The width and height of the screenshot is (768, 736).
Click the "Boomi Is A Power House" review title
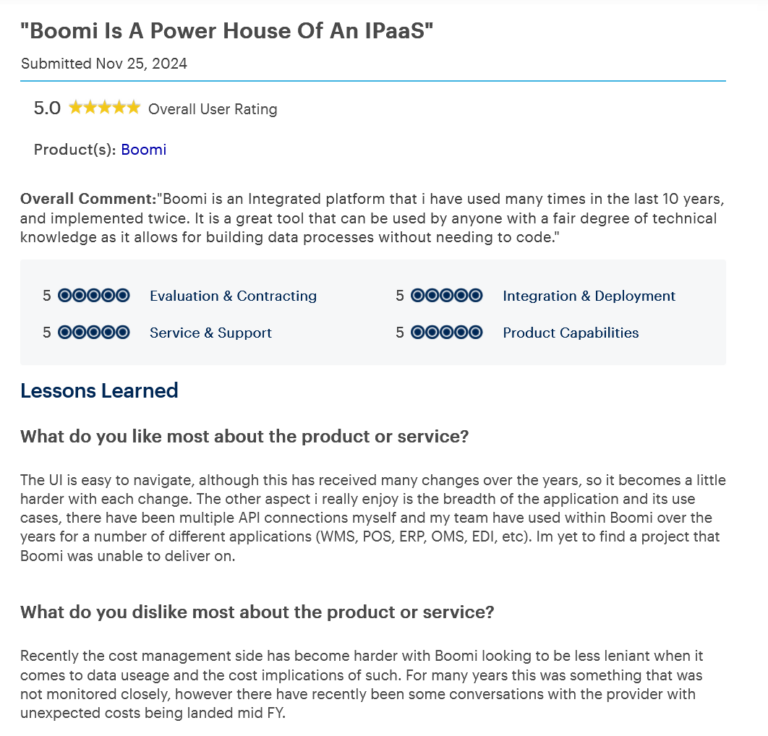coord(227,30)
